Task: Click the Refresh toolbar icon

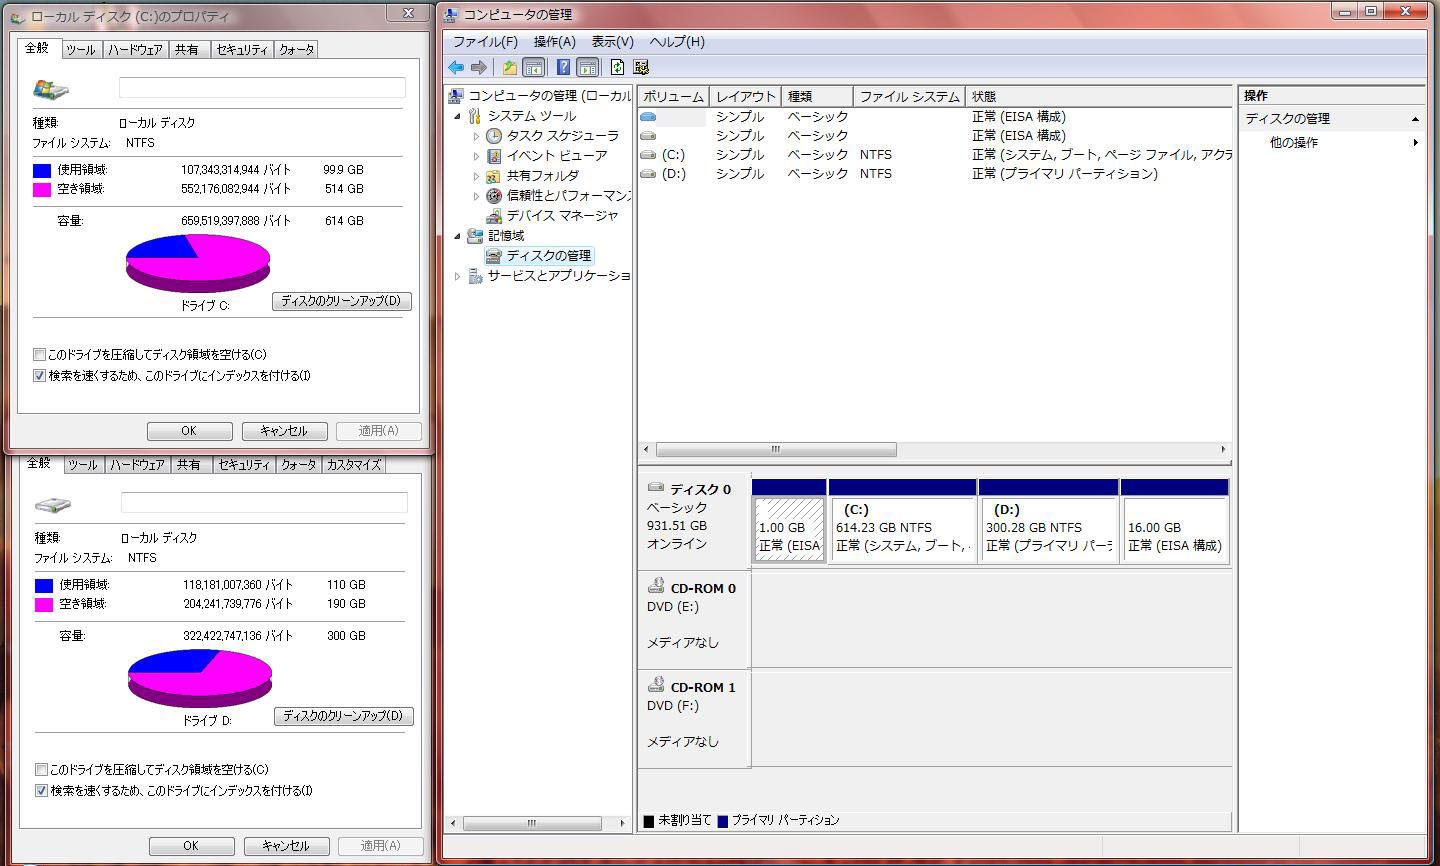Action: (617, 67)
